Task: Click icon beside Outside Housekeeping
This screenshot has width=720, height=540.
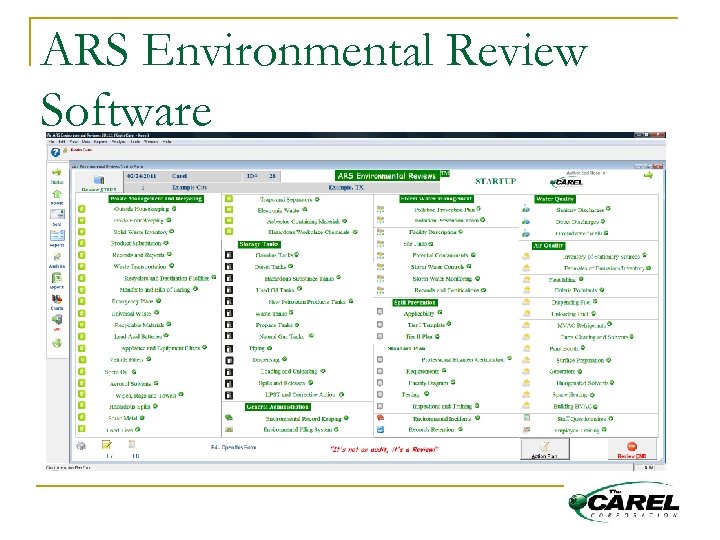Action: click(x=82, y=208)
